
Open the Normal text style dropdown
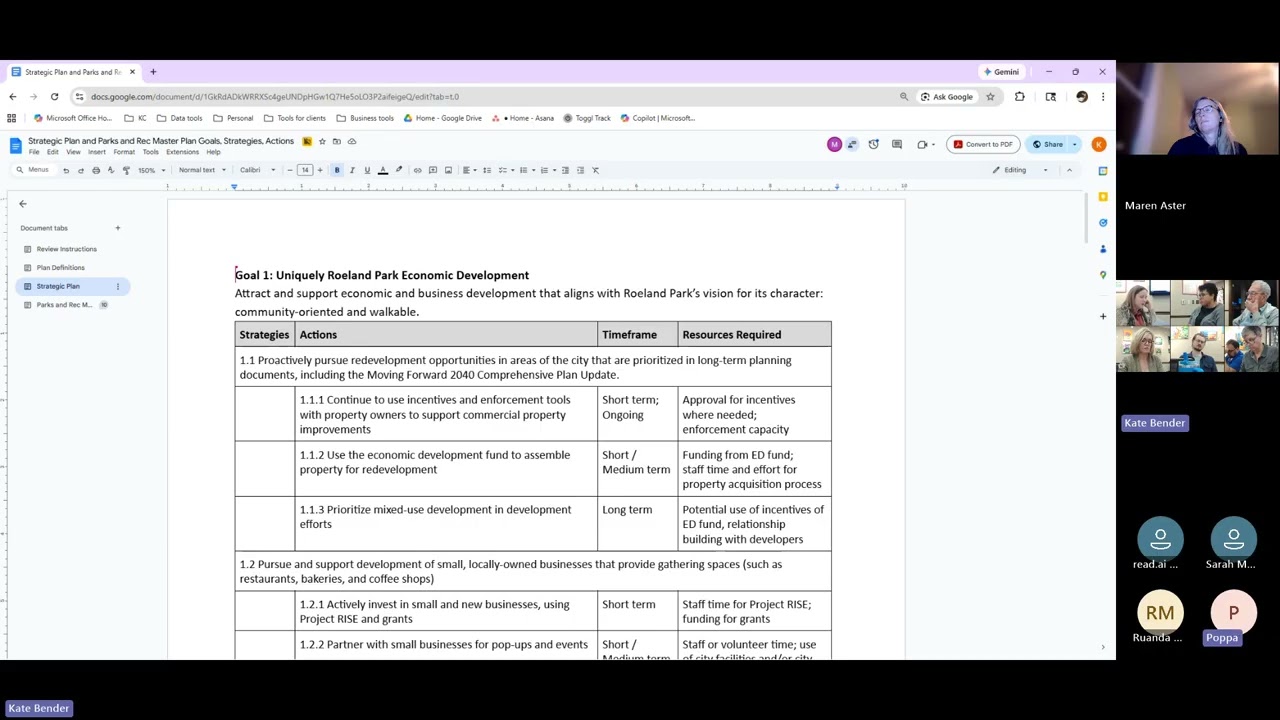click(202, 170)
